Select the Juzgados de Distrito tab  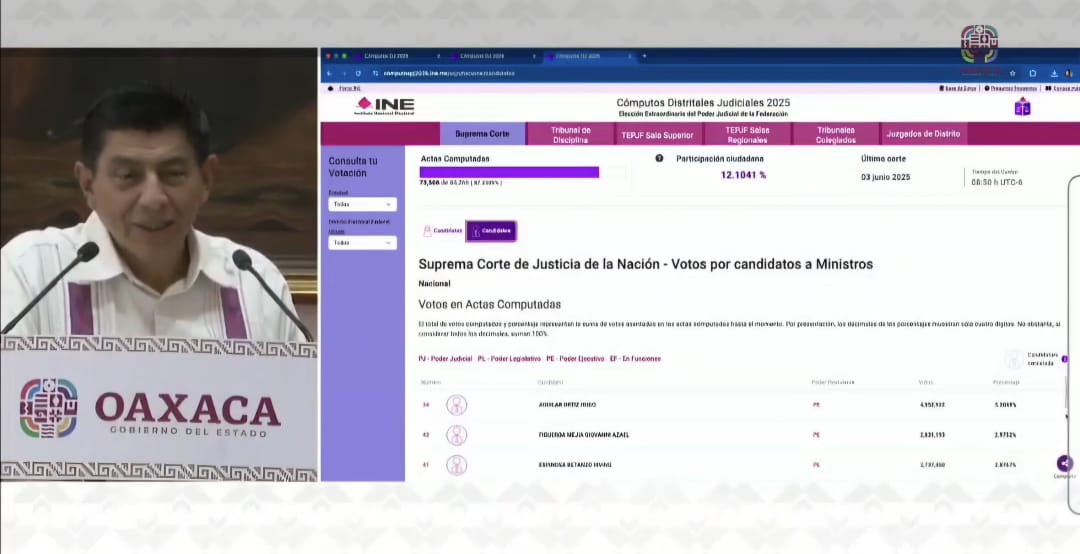pyautogui.click(x=923, y=134)
